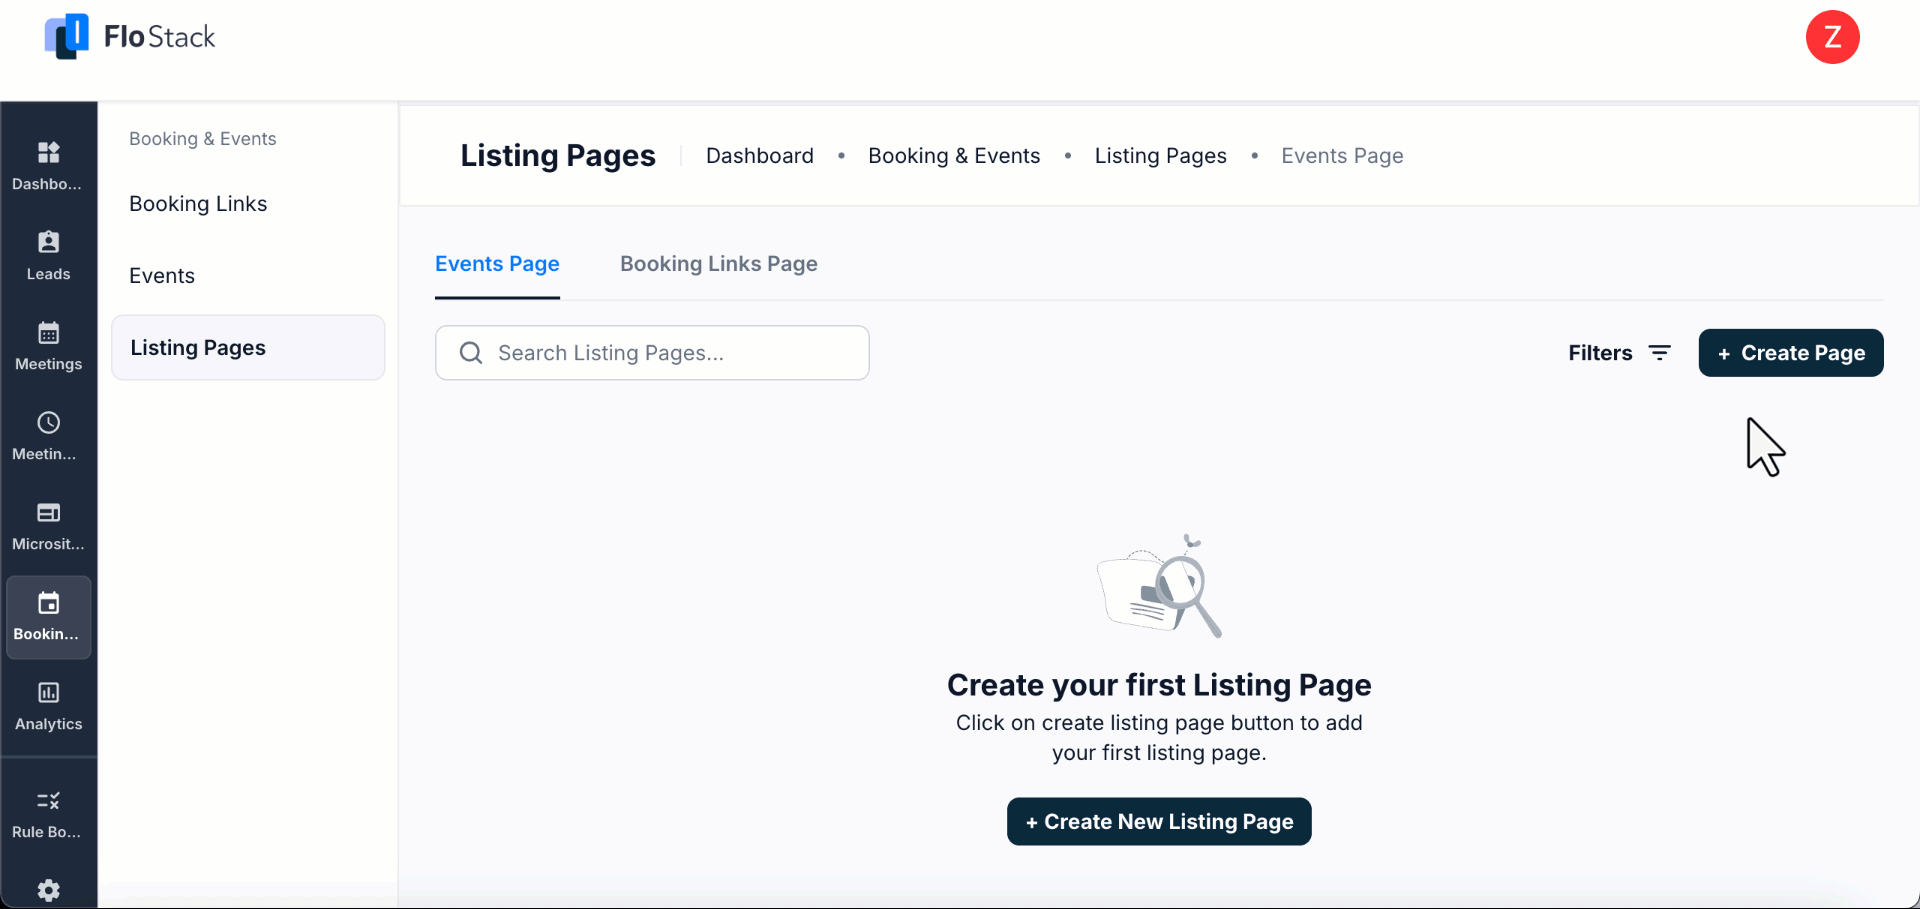Open the settings gear at sidebar bottom
Image resolution: width=1920 pixels, height=909 pixels.
[48, 891]
